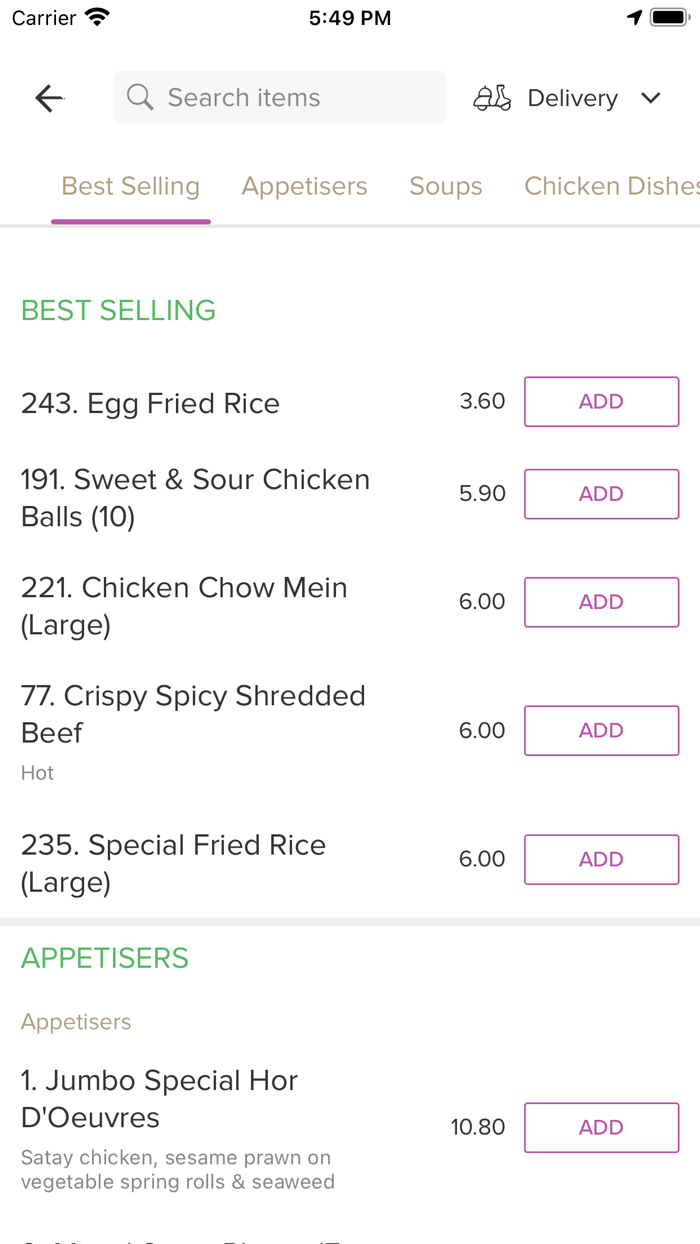Switch to the Appetisers tab

pyautogui.click(x=304, y=186)
